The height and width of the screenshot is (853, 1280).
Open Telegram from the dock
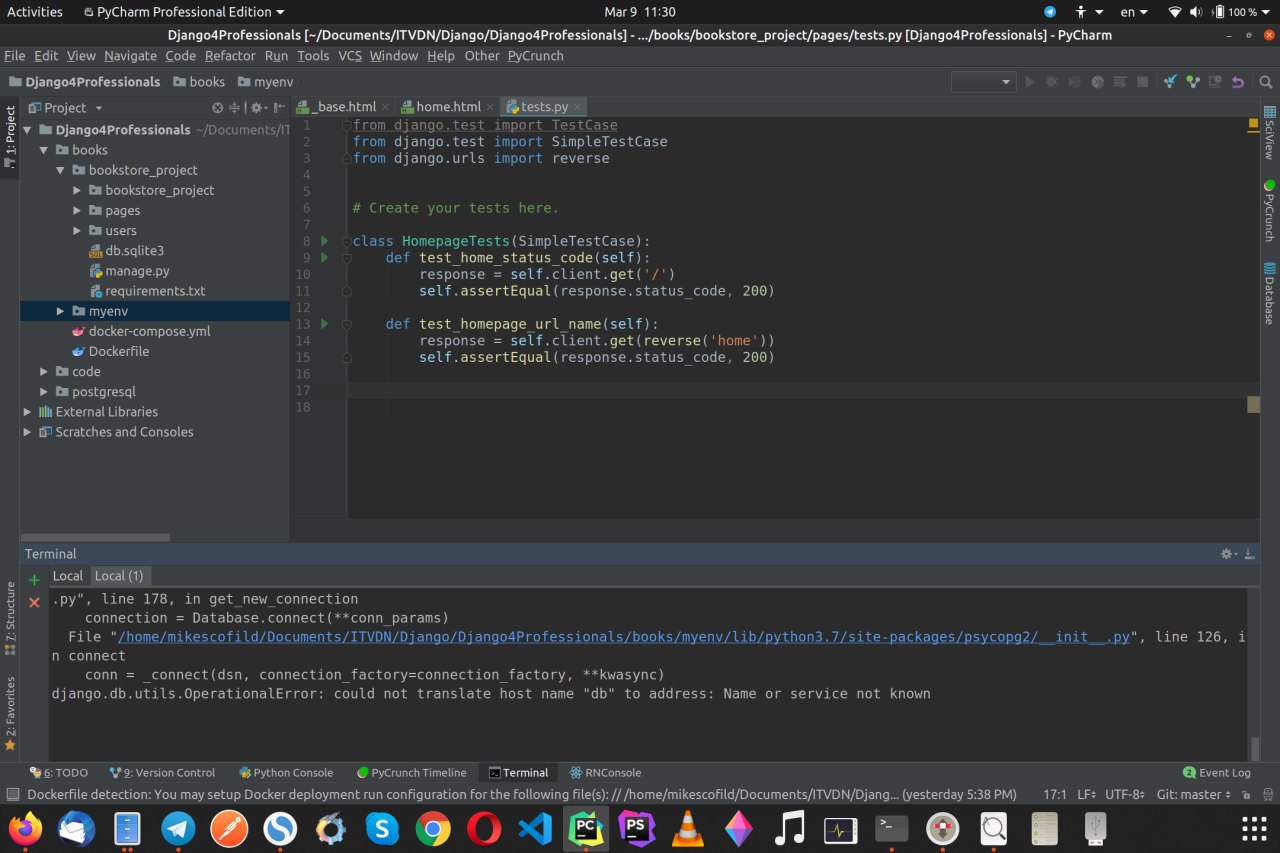tap(179, 828)
